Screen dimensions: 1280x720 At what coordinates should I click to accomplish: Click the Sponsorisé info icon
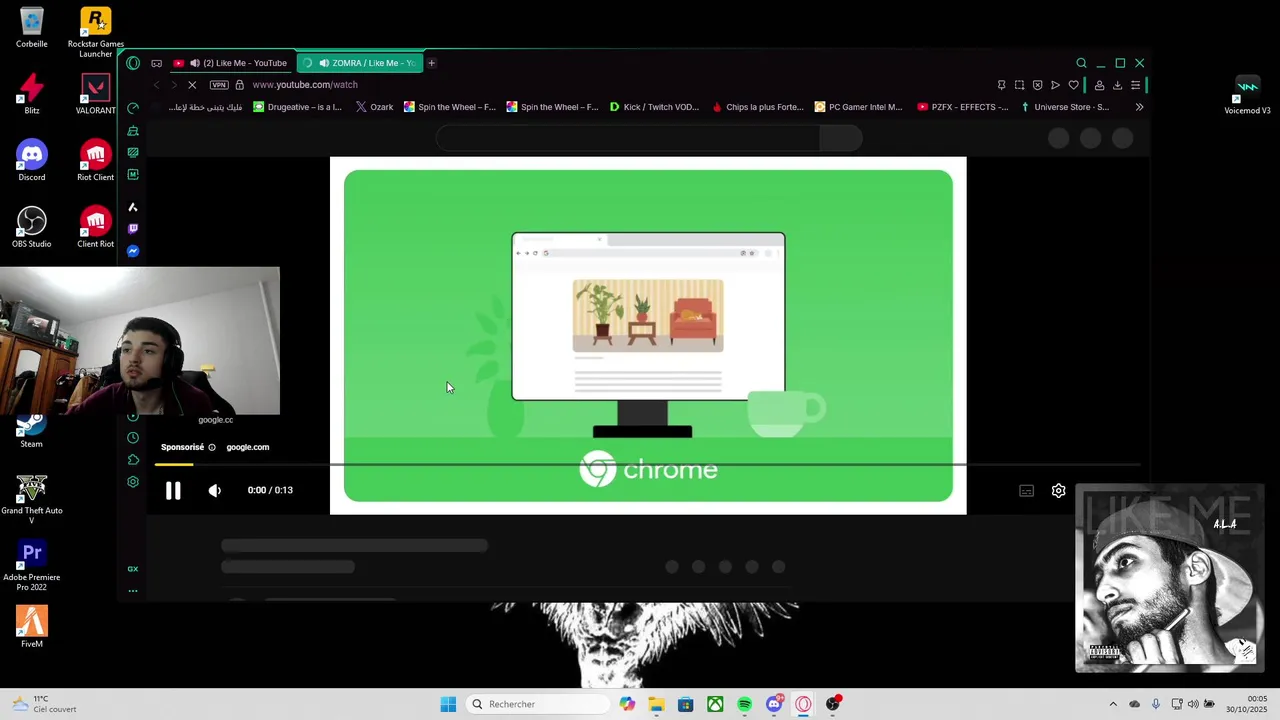click(x=212, y=447)
